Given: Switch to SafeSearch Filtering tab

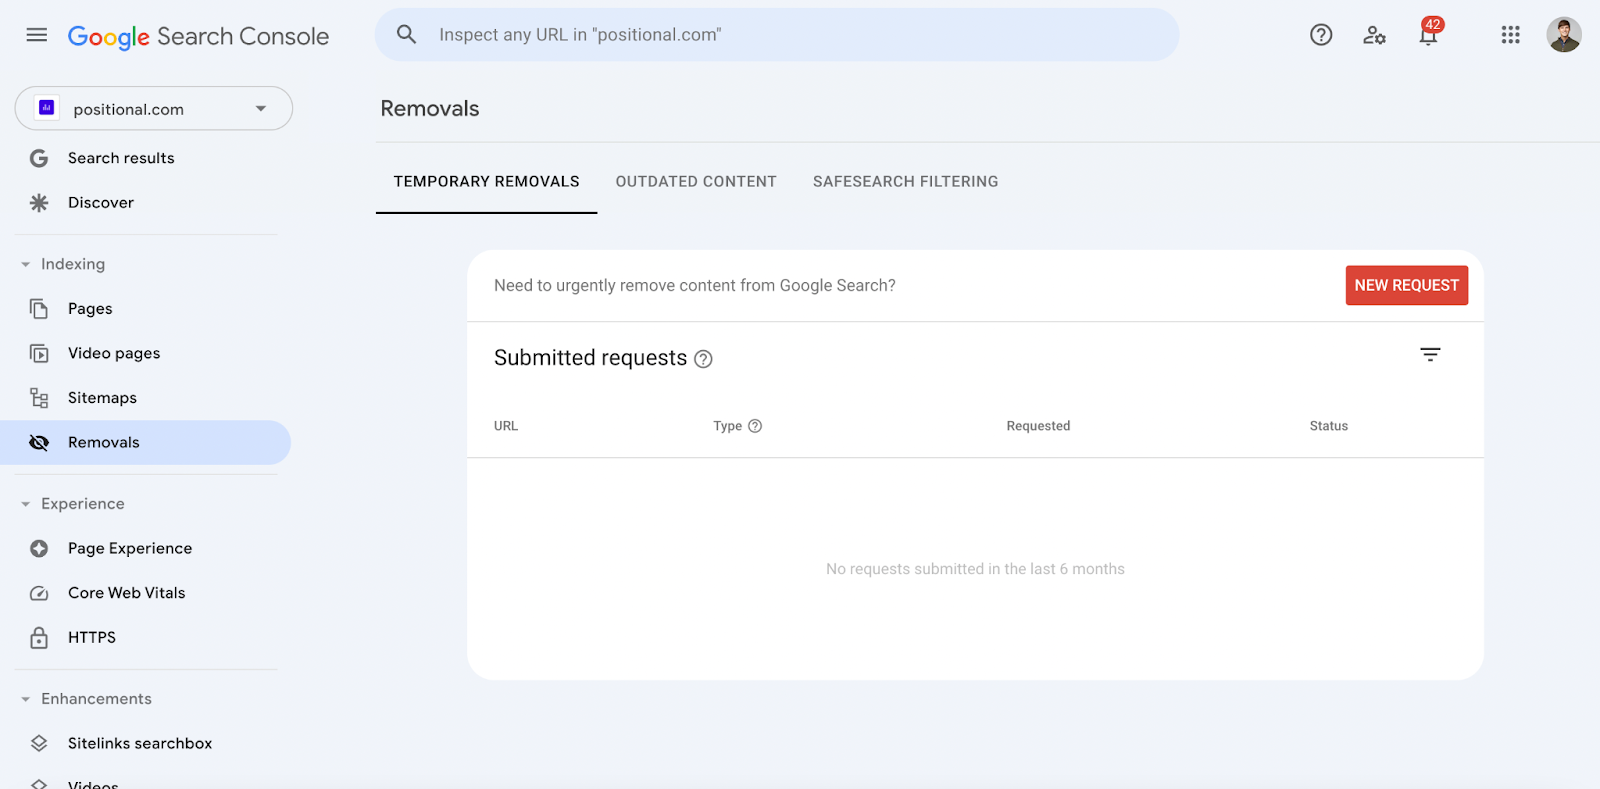Looking at the screenshot, I should coord(905,181).
